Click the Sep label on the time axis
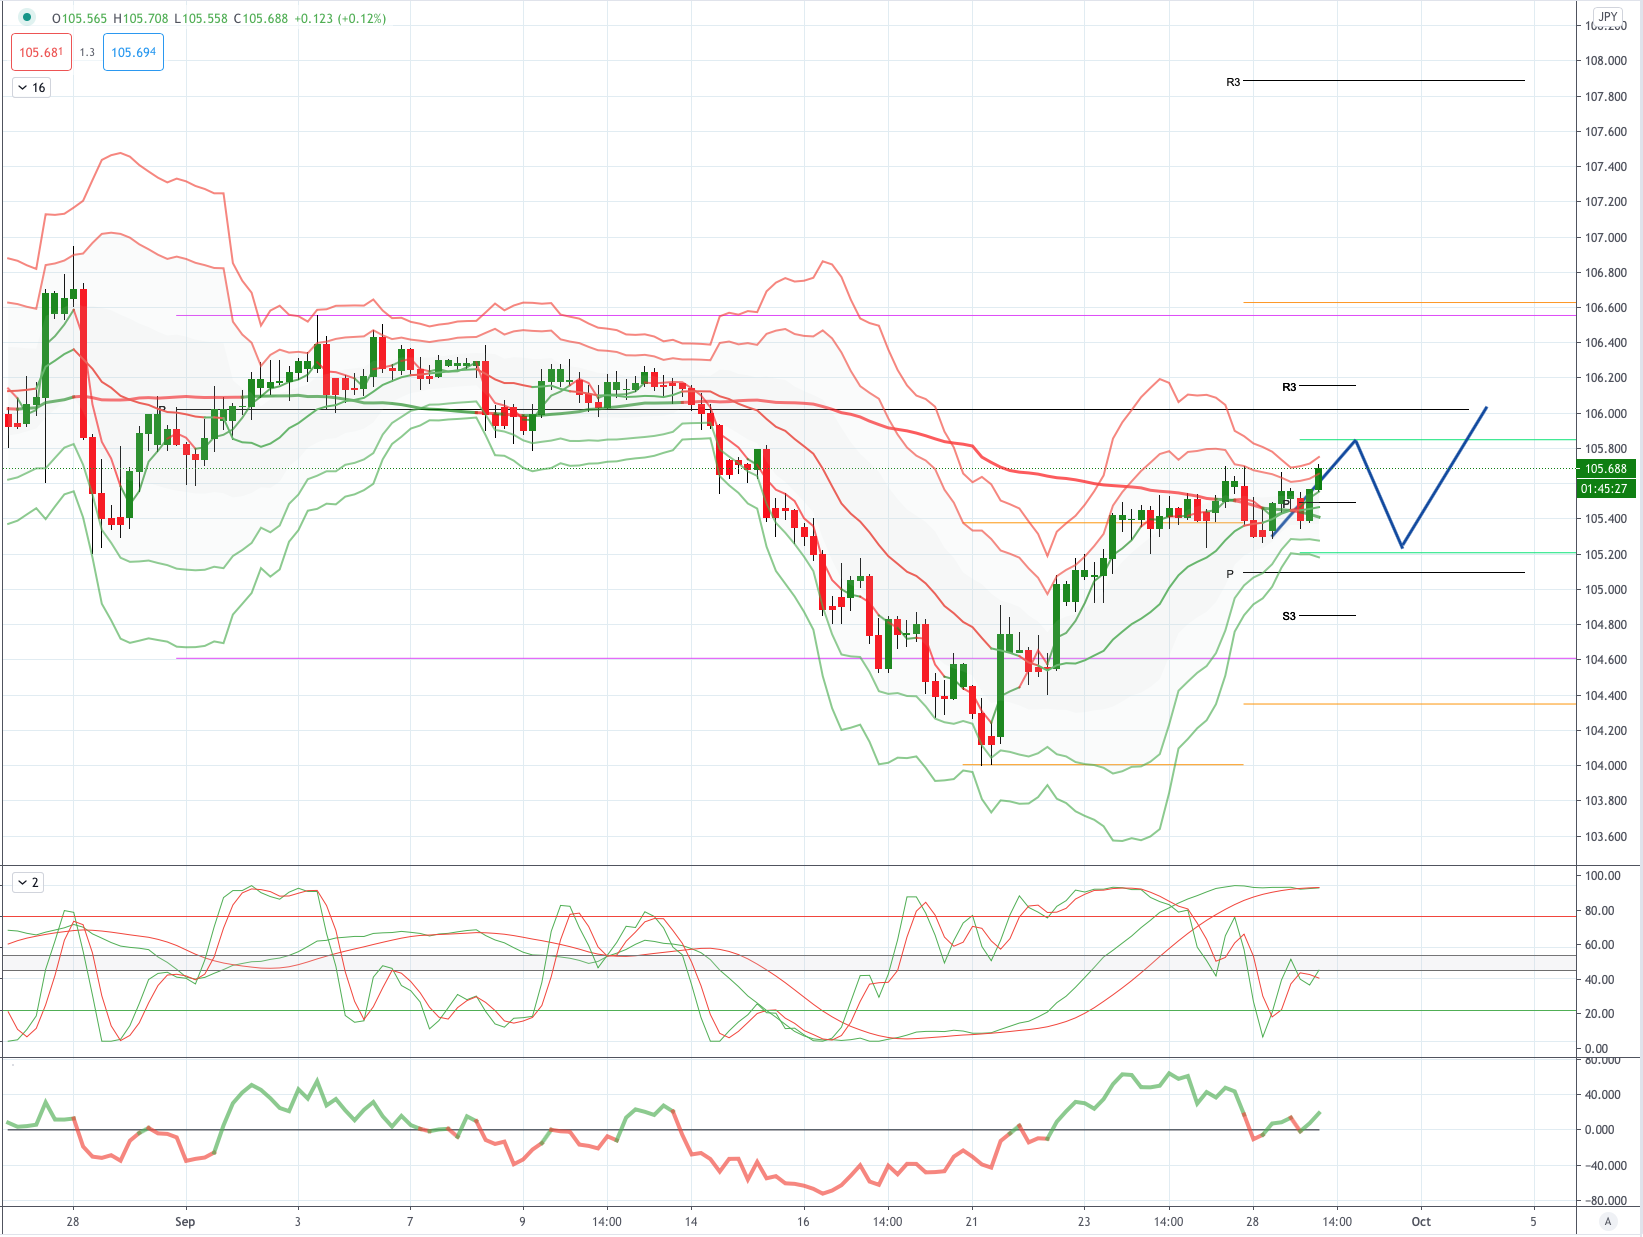The image size is (1643, 1237). coord(185,1222)
